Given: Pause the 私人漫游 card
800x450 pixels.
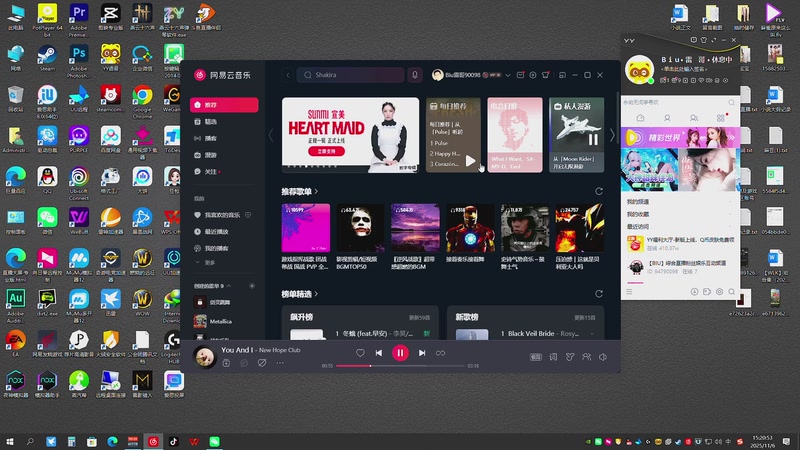Looking at the screenshot, I should click(593, 139).
